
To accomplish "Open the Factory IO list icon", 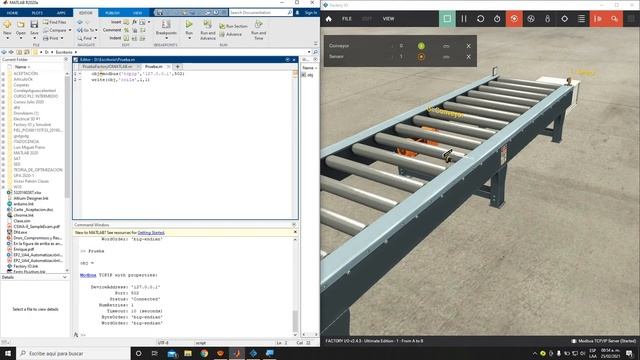I will coord(581,19).
